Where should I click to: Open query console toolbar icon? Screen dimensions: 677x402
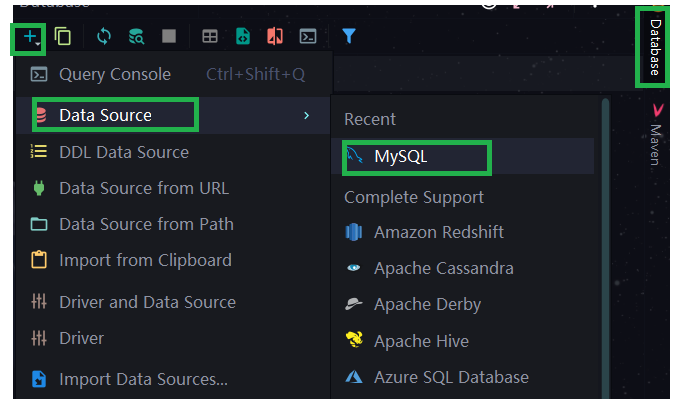coord(308,37)
